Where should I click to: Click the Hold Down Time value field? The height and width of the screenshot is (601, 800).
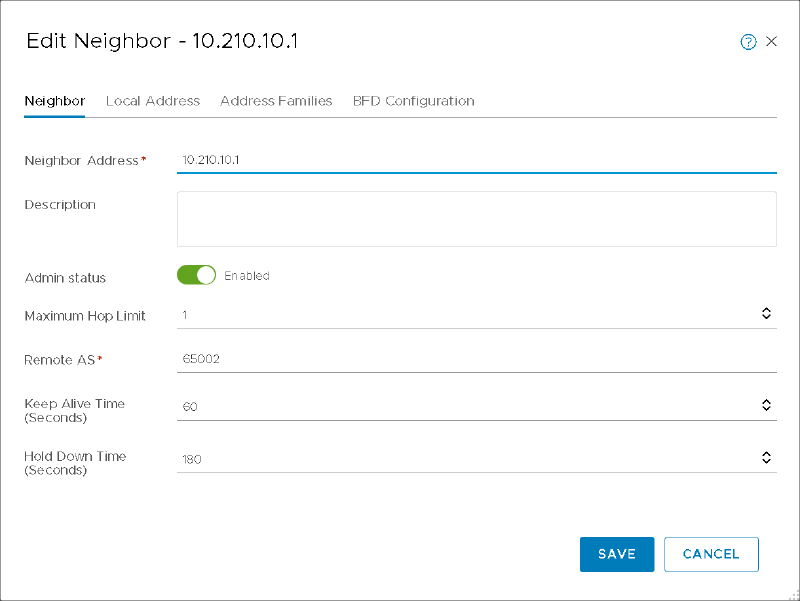pyautogui.click(x=400, y=458)
